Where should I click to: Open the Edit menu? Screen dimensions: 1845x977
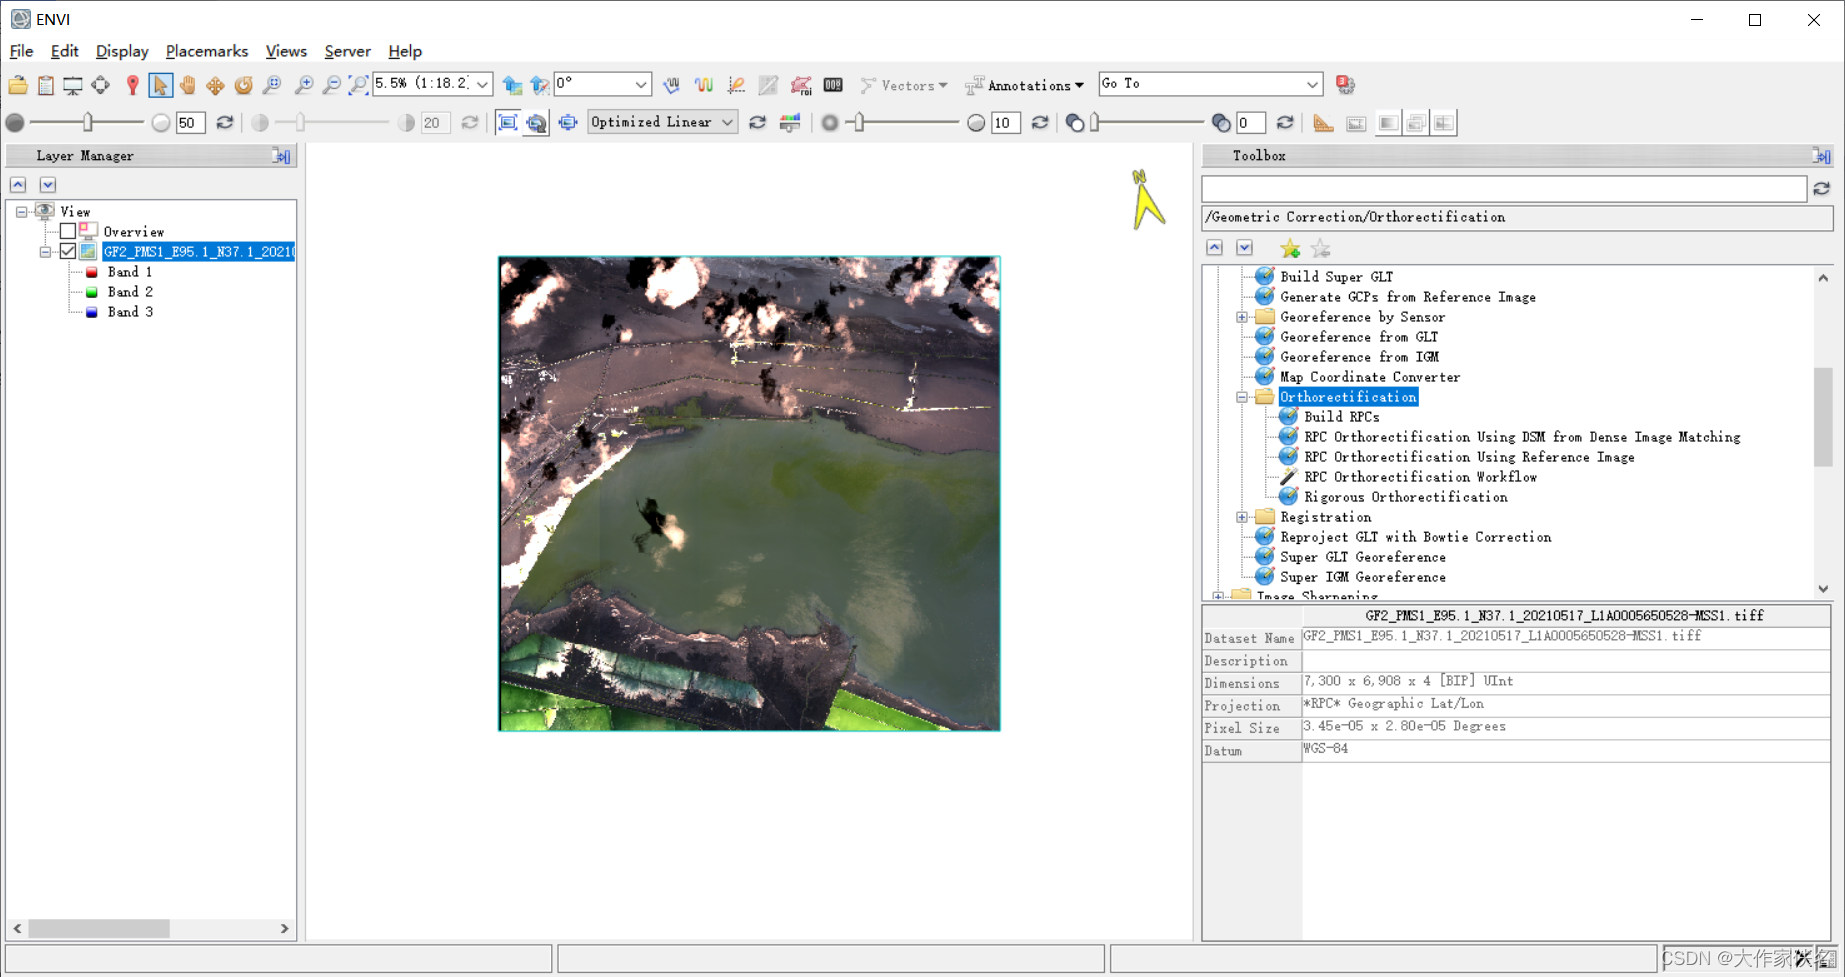(64, 51)
